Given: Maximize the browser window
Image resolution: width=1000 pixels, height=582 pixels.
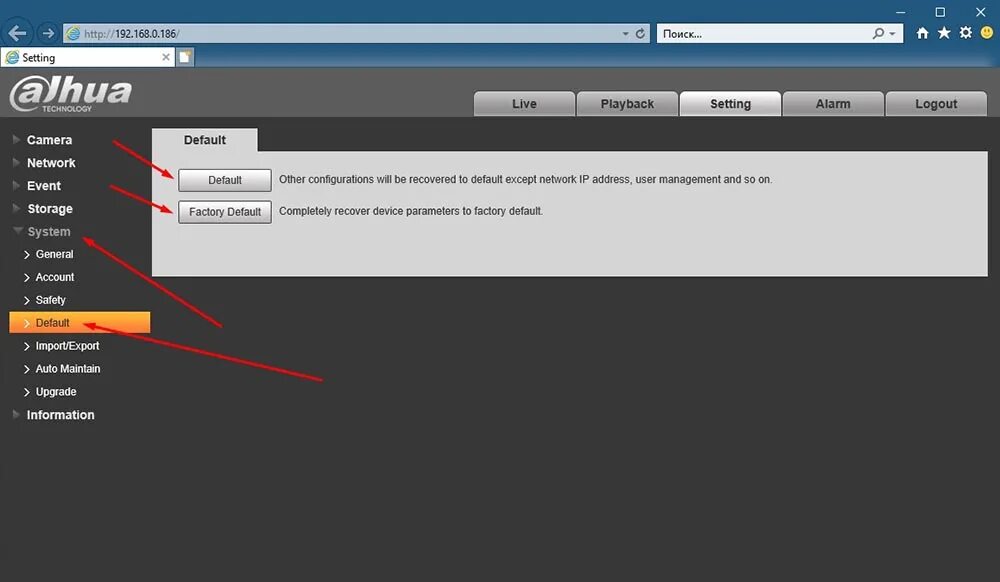Looking at the screenshot, I should click(940, 12).
